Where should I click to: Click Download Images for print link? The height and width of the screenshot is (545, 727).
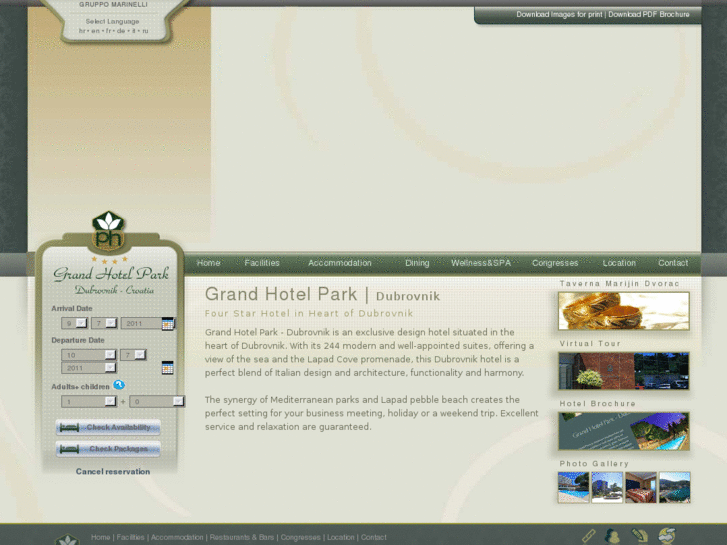point(560,14)
